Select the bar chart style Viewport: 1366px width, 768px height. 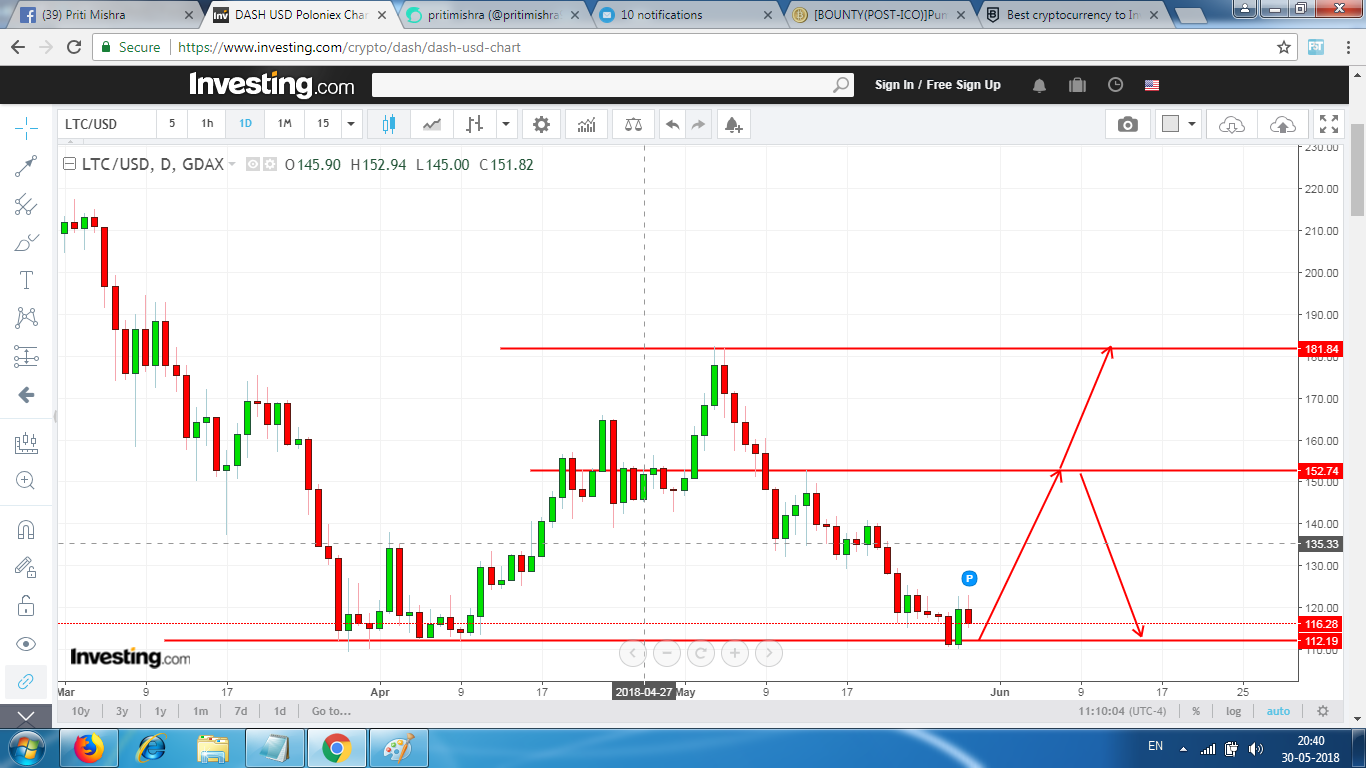(475, 124)
